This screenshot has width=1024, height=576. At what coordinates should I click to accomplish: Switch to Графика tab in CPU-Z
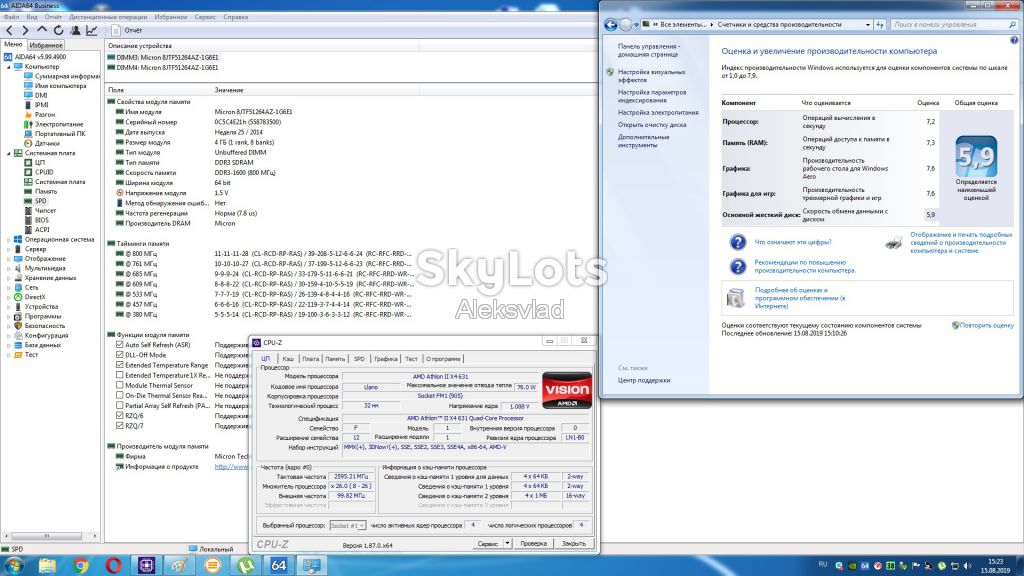386,359
